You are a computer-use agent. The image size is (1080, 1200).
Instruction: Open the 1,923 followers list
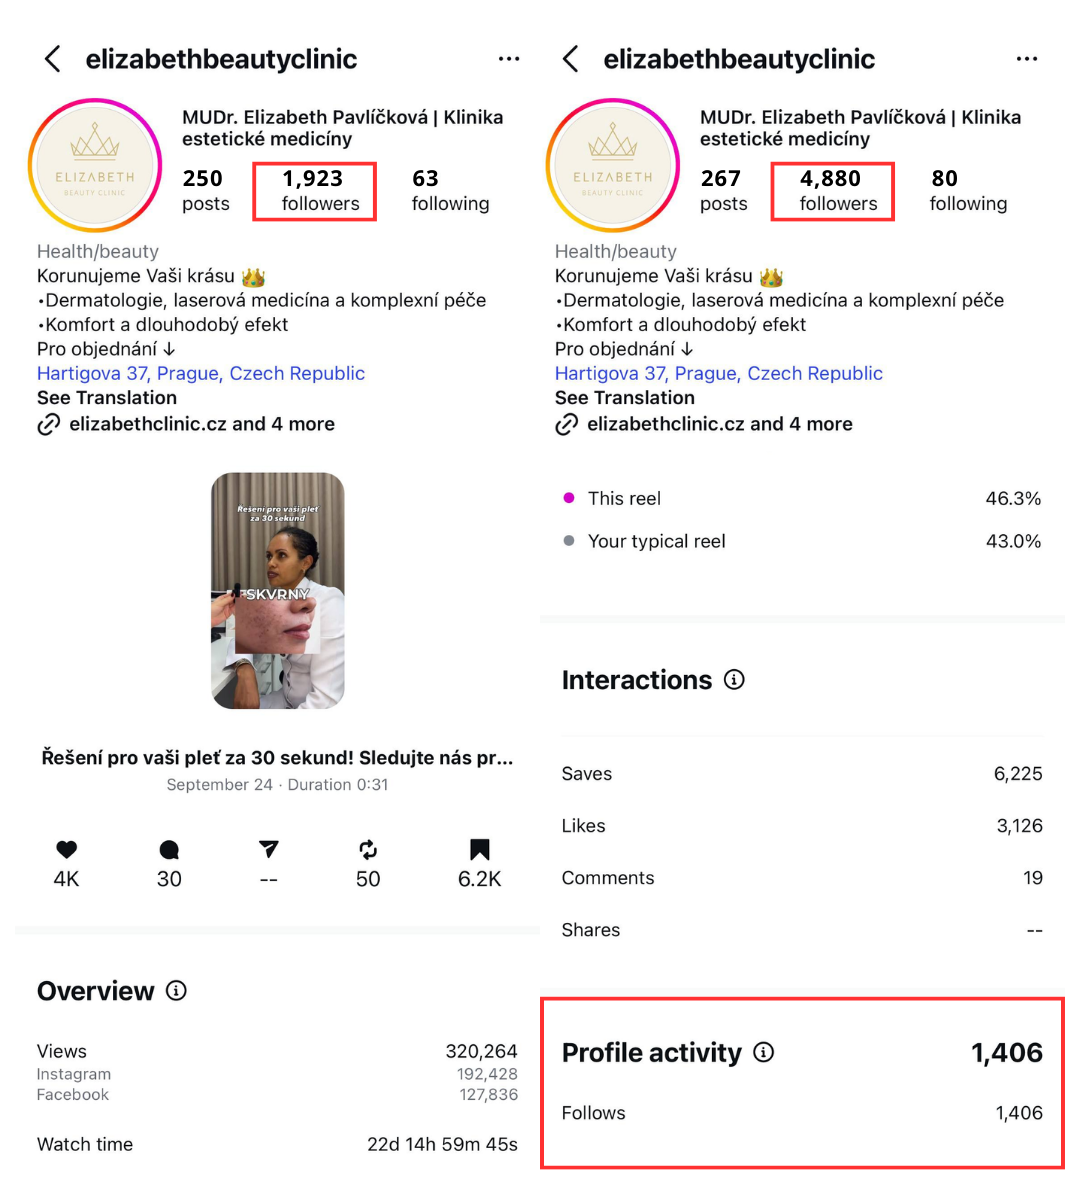pos(315,190)
